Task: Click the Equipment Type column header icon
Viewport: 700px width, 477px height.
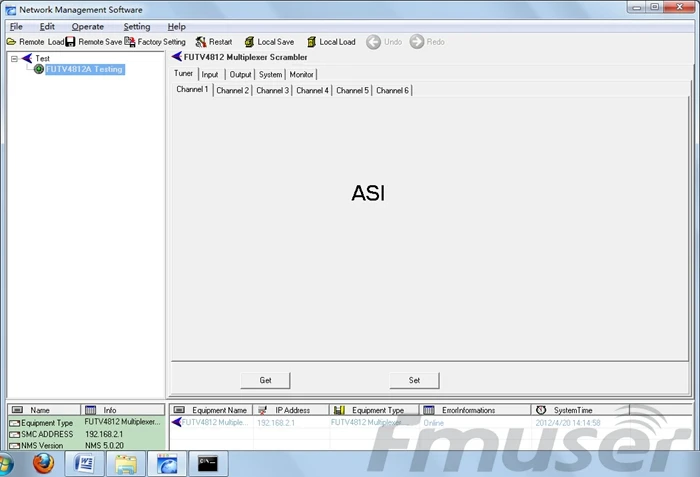Action: tap(339, 410)
